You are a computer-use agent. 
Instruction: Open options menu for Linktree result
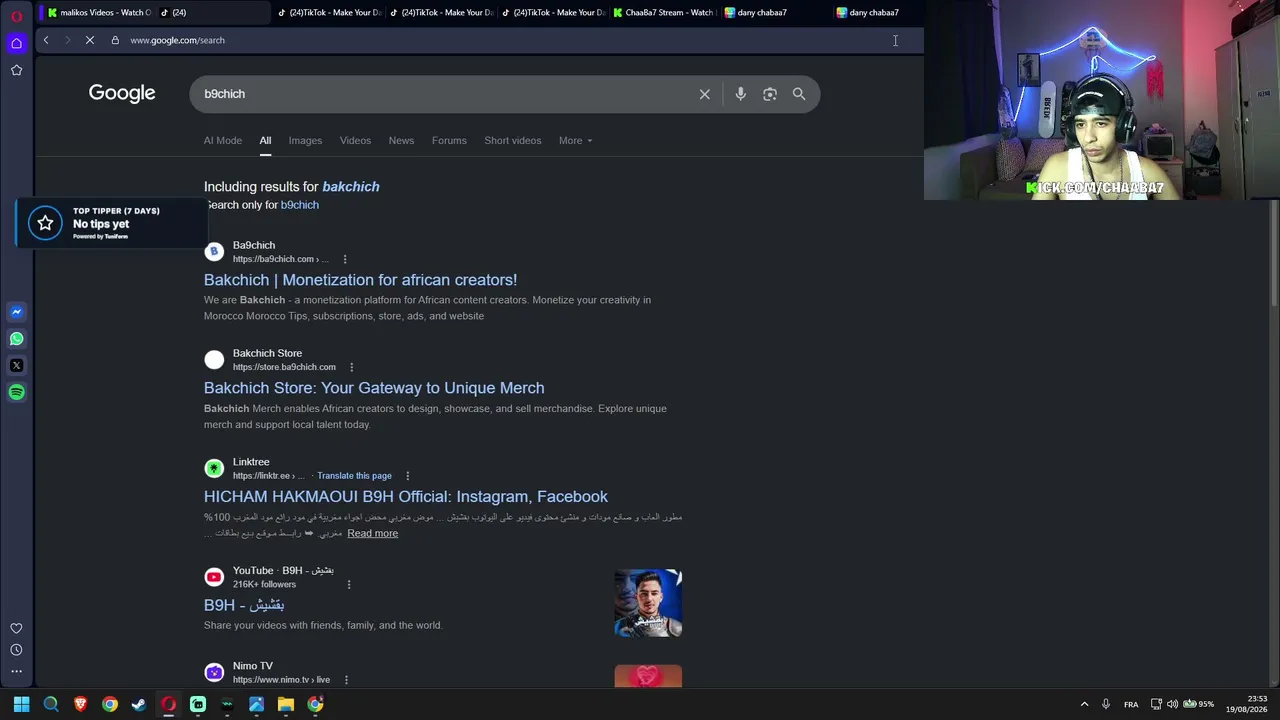click(407, 476)
